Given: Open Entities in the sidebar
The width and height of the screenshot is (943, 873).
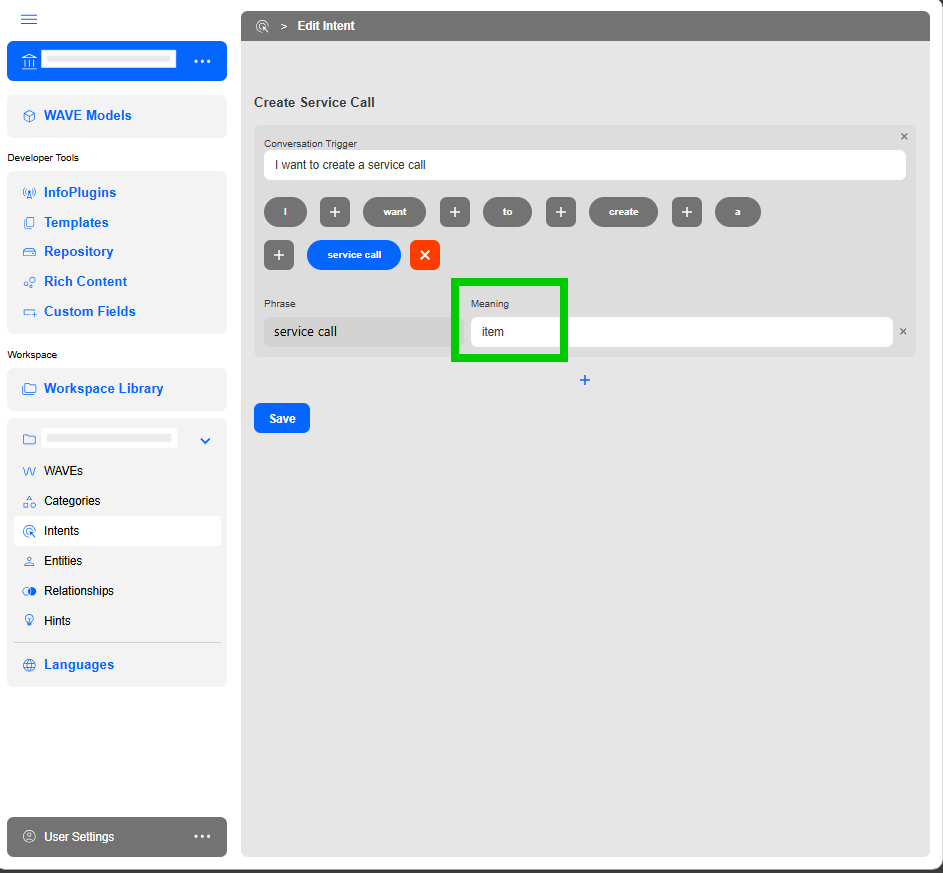Looking at the screenshot, I should [x=63, y=561].
